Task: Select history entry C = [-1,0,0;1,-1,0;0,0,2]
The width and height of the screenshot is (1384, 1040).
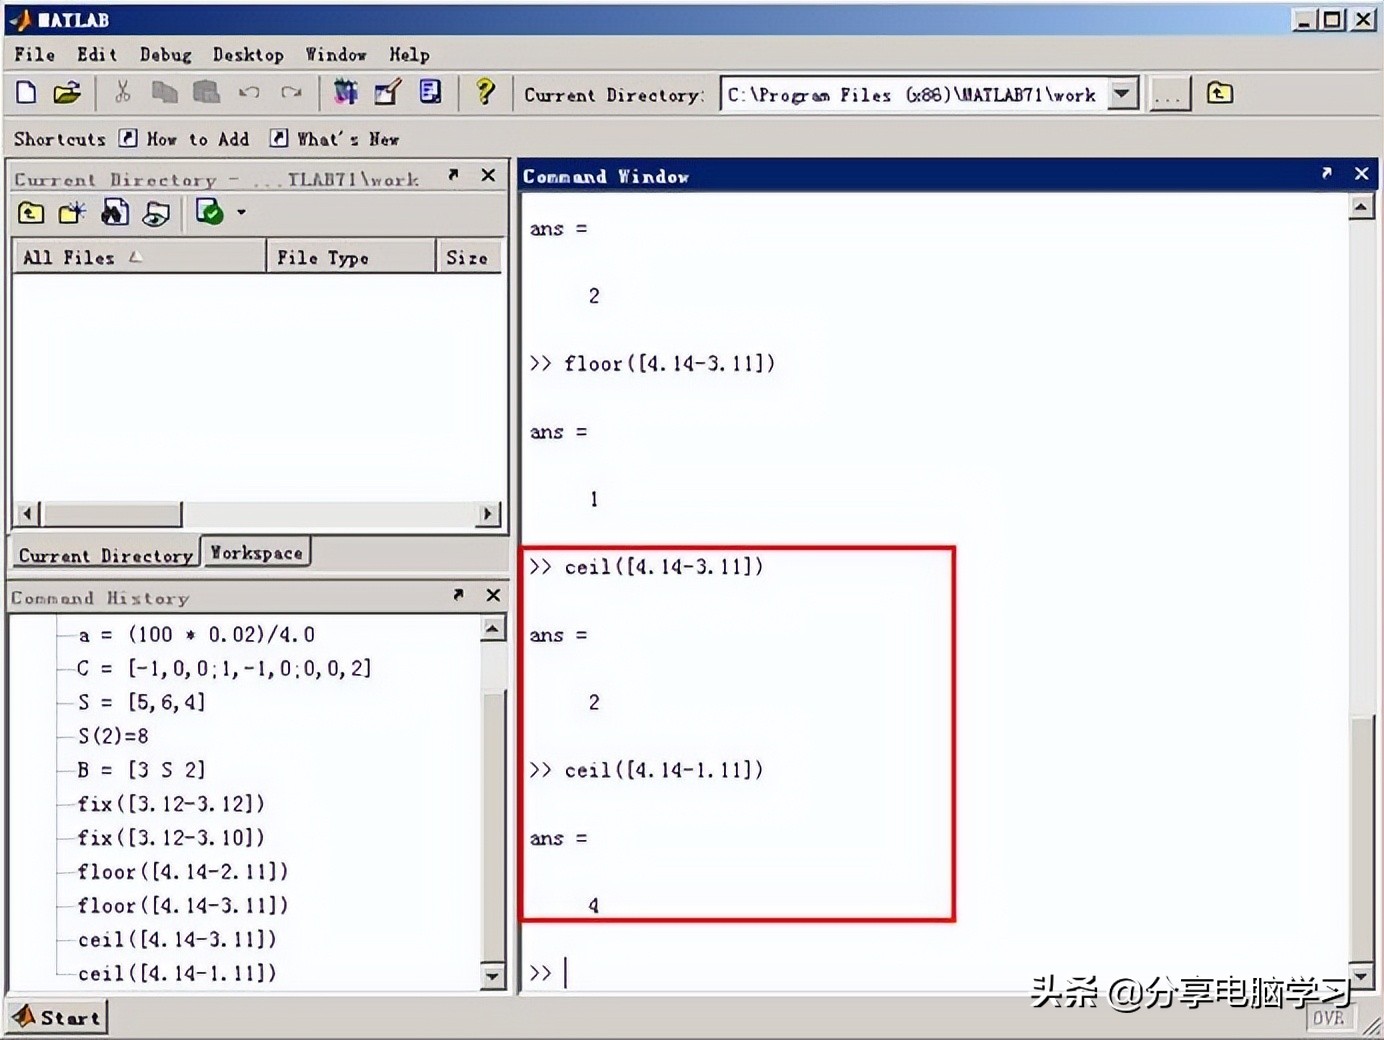Action: tap(224, 668)
